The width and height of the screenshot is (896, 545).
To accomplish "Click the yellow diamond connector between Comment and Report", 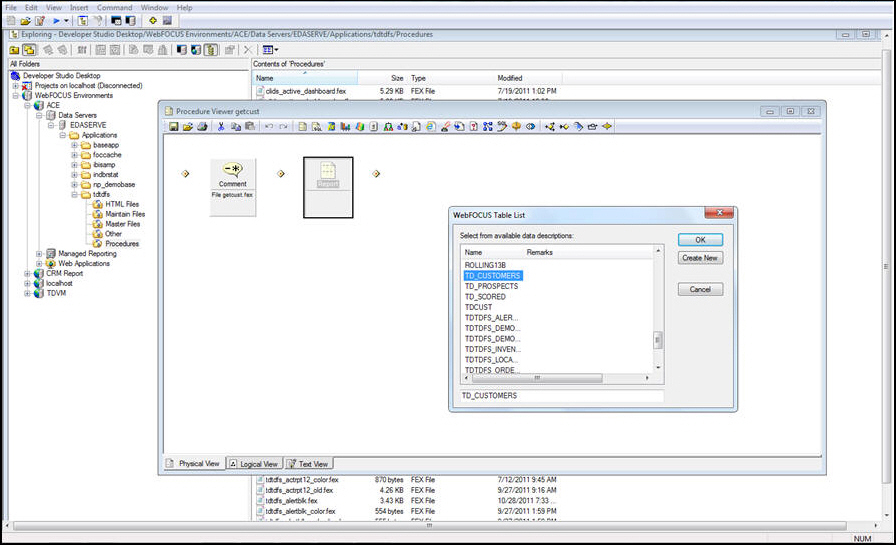I will [281, 174].
